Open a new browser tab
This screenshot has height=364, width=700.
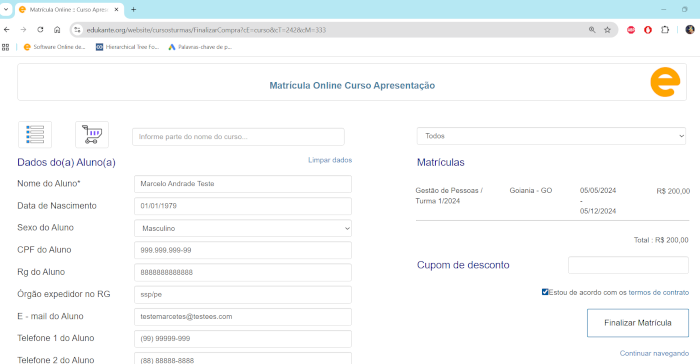pyautogui.click(x=133, y=9)
